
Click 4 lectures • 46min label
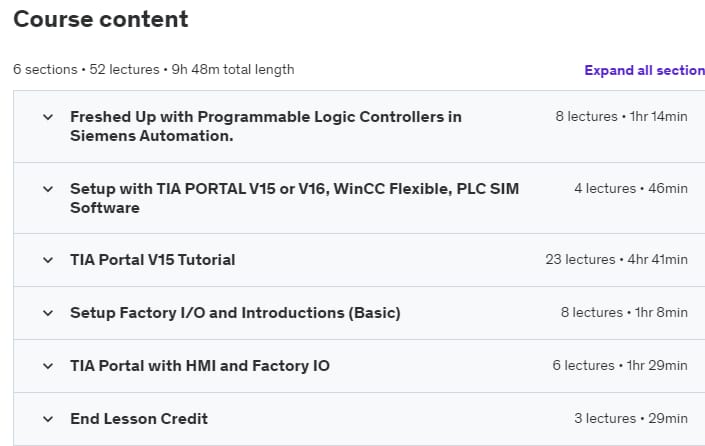[x=630, y=189]
